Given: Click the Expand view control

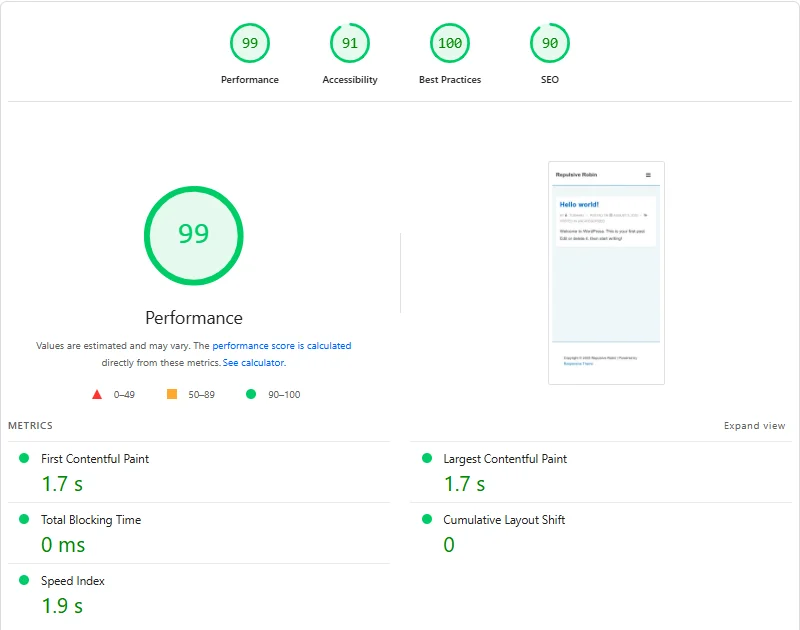Looking at the screenshot, I should [x=755, y=425].
